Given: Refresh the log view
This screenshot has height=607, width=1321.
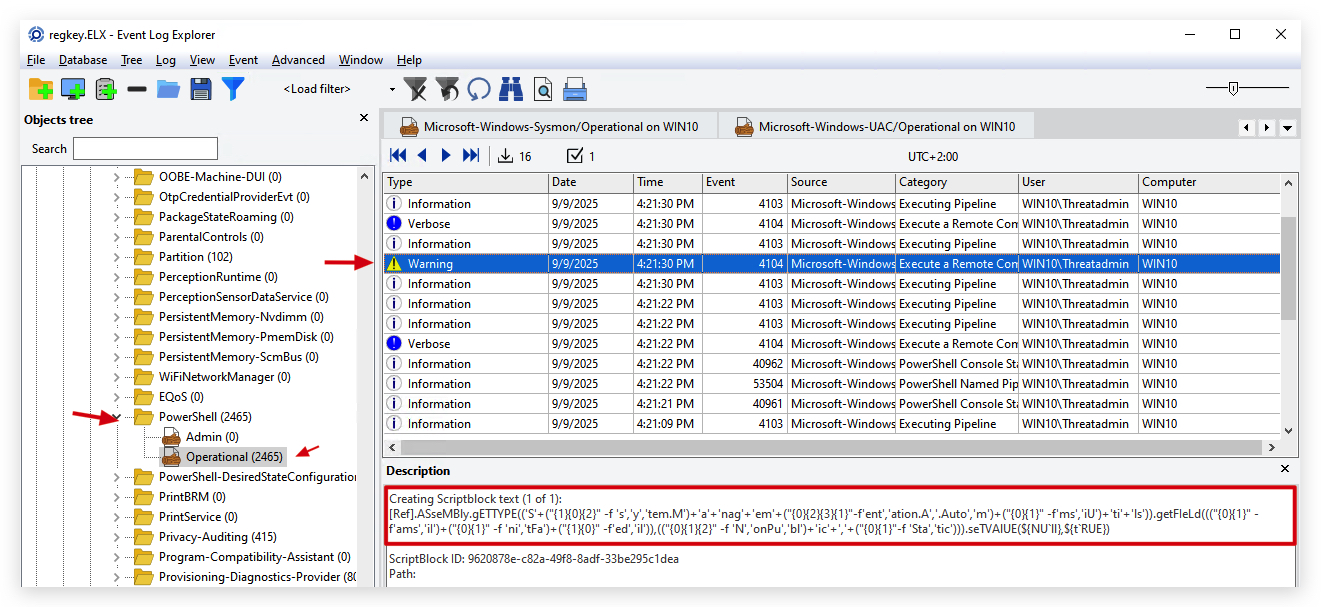Looking at the screenshot, I should coord(479,89).
